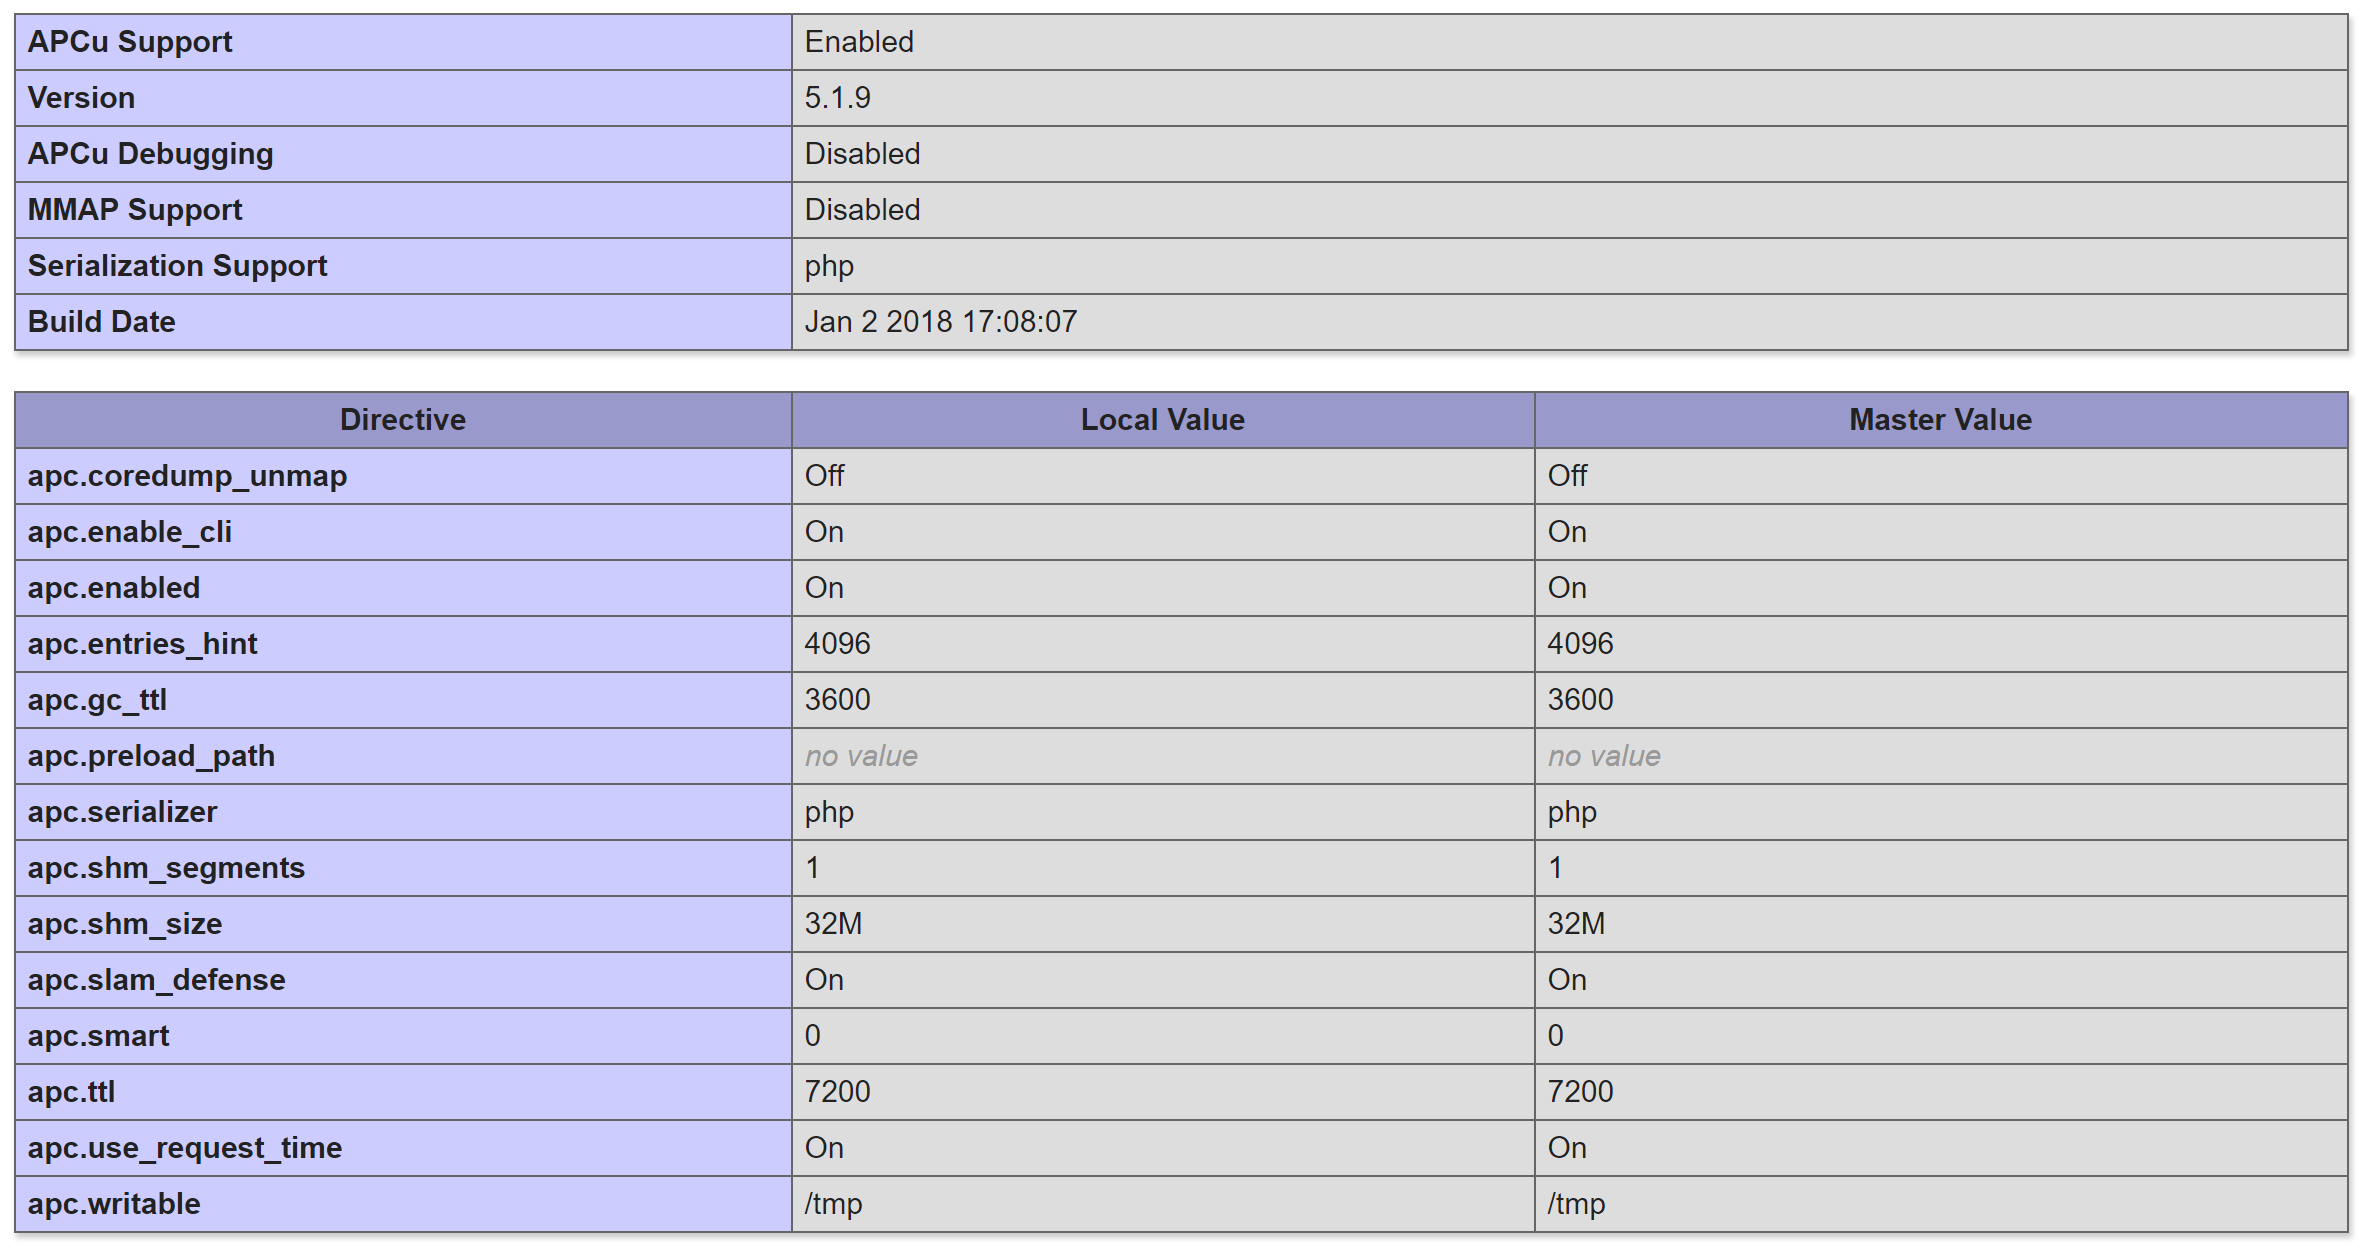Viewport: 2365px width, 1251px height.
Task: Click the apc.serializer local value php
Action: click(x=830, y=812)
